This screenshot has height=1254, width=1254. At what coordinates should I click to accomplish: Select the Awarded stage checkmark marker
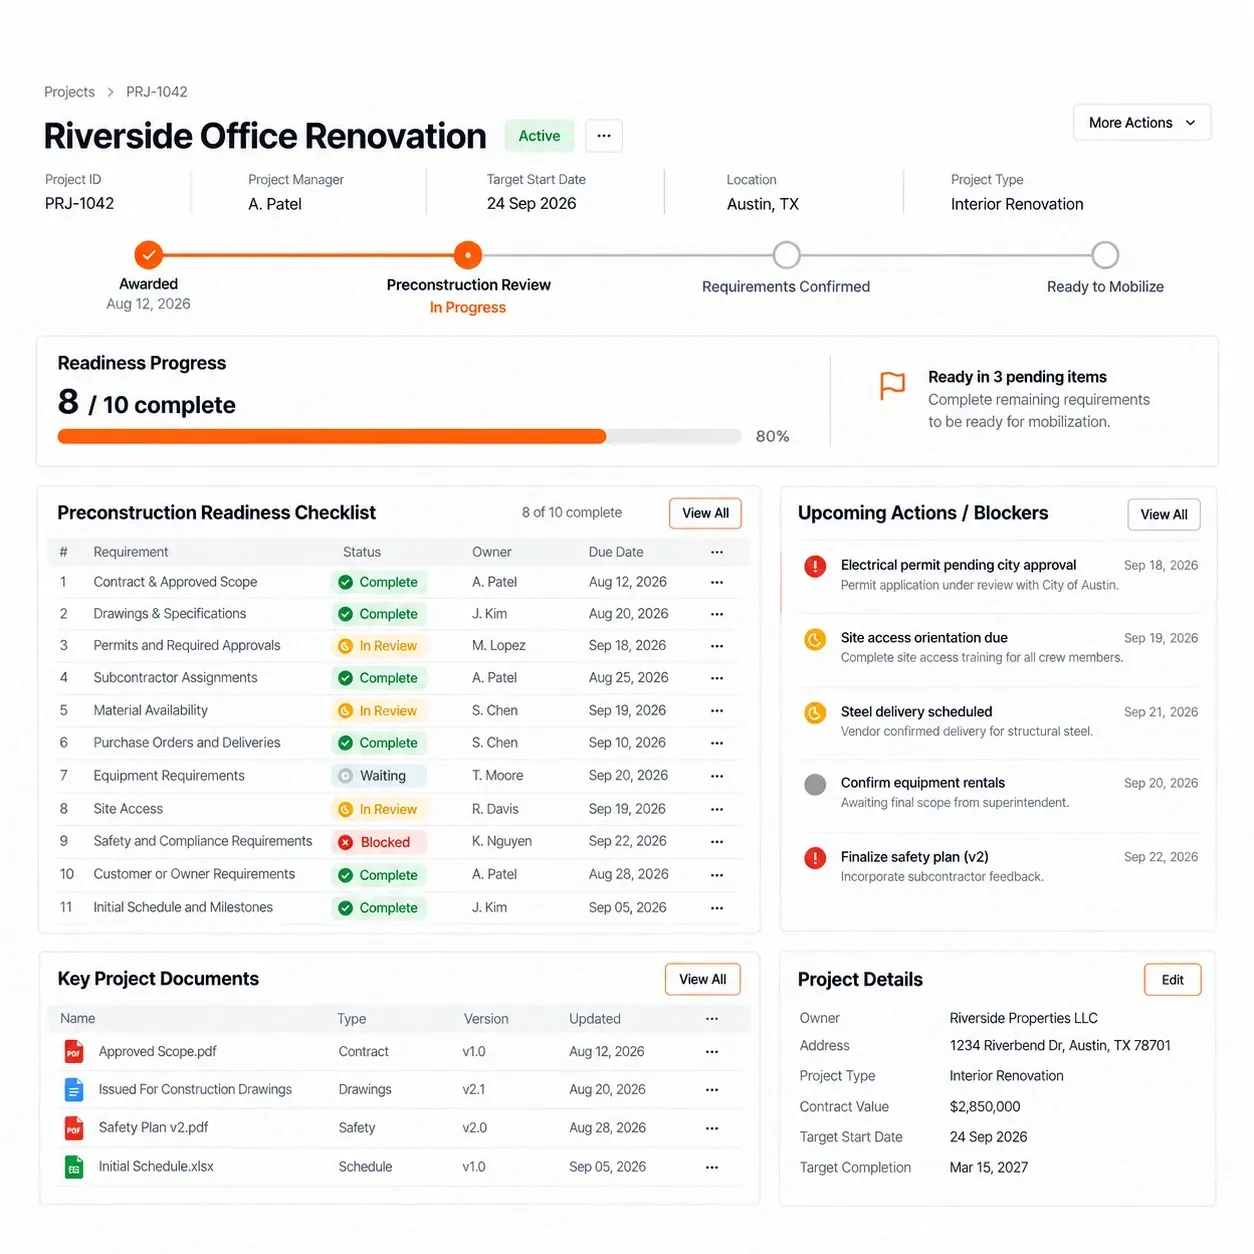(148, 255)
